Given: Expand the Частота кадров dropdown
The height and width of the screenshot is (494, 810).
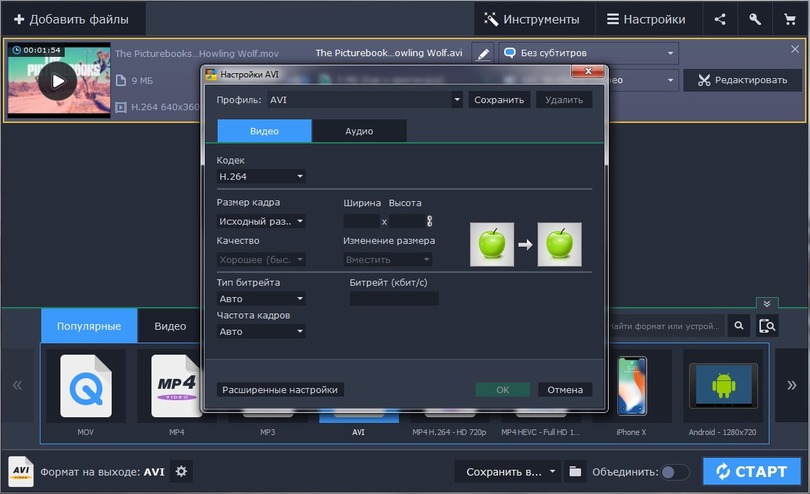Looking at the screenshot, I should 261,331.
